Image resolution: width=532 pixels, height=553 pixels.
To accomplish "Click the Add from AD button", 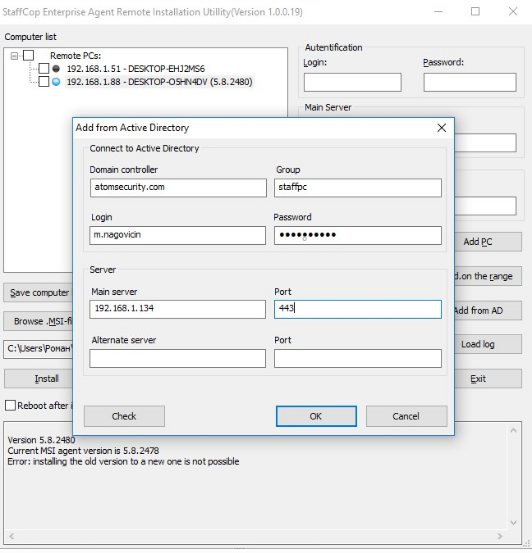I will click(x=488, y=310).
